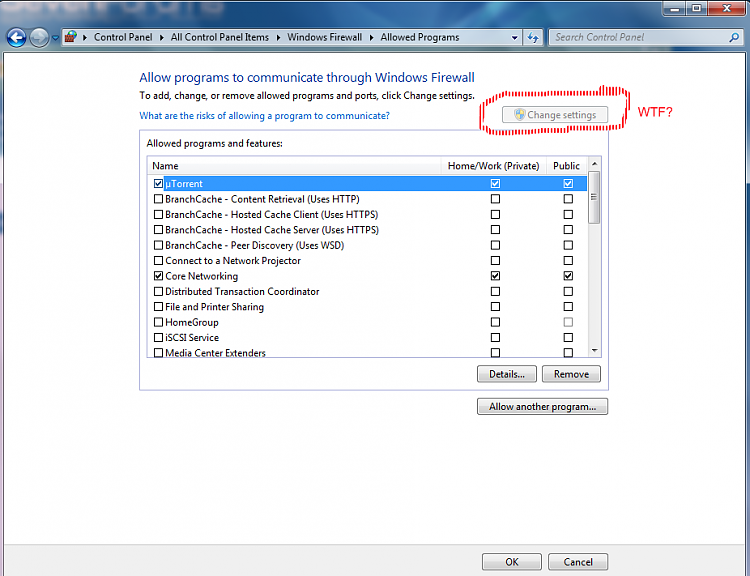Toggle µTorrent name checkbox

[x=158, y=184]
